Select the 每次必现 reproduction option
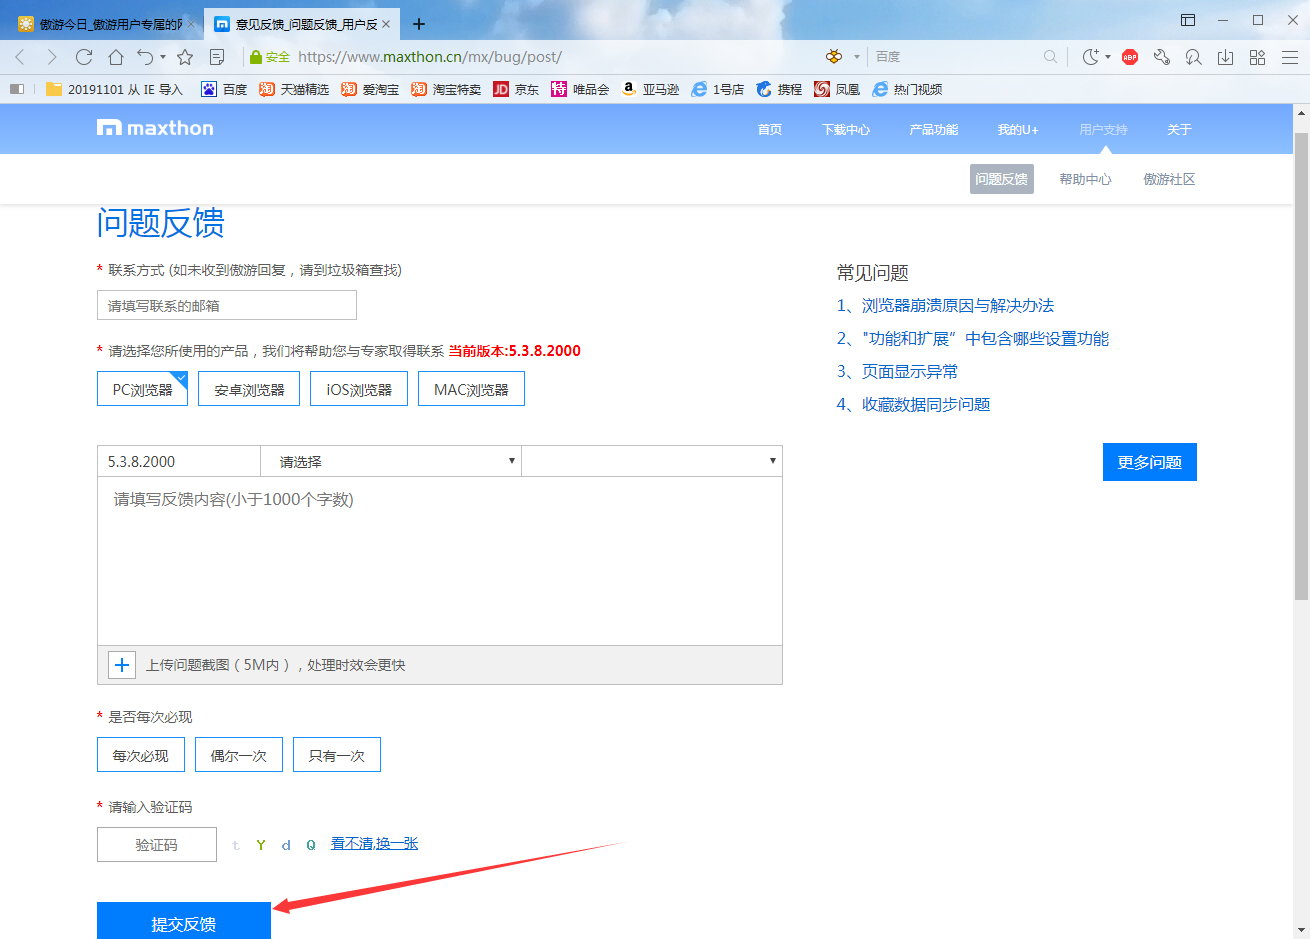This screenshot has width=1310, height=939. 140,754
